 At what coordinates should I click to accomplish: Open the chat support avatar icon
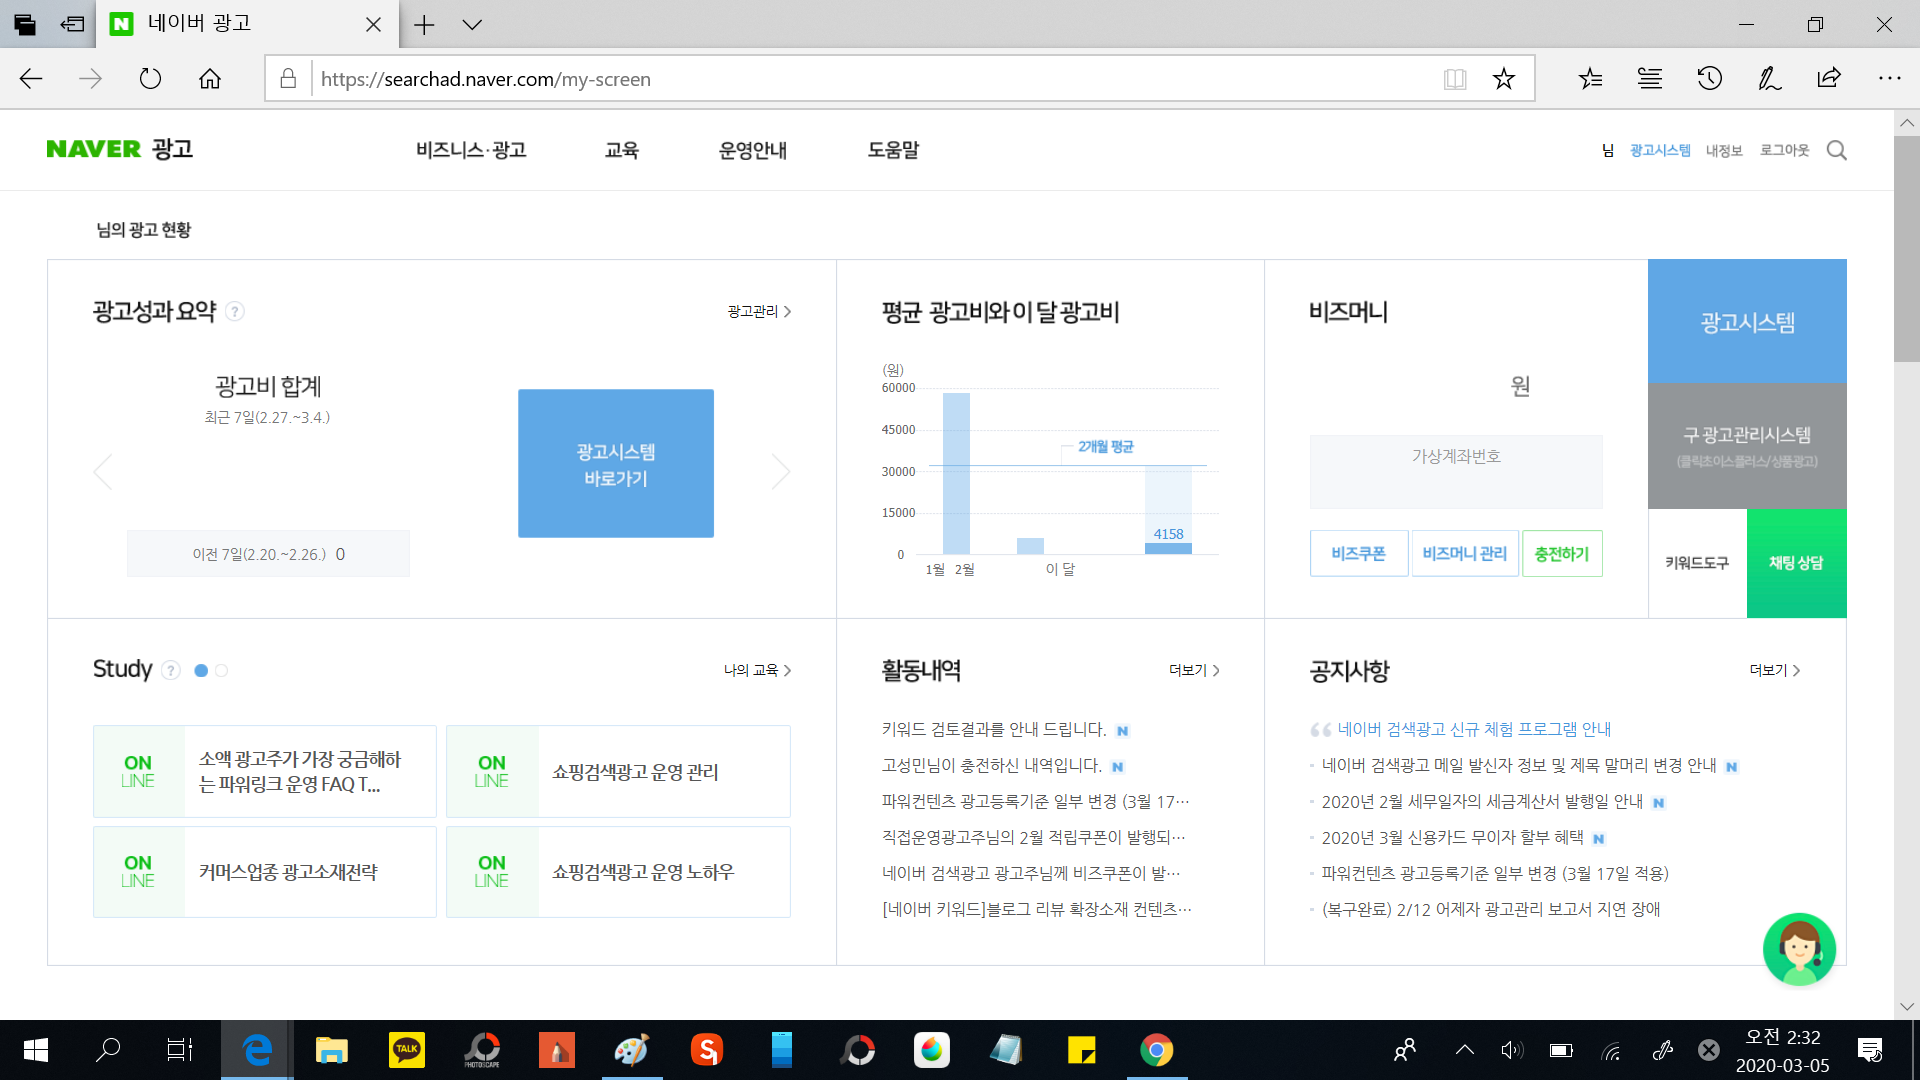pyautogui.click(x=1799, y=949)
